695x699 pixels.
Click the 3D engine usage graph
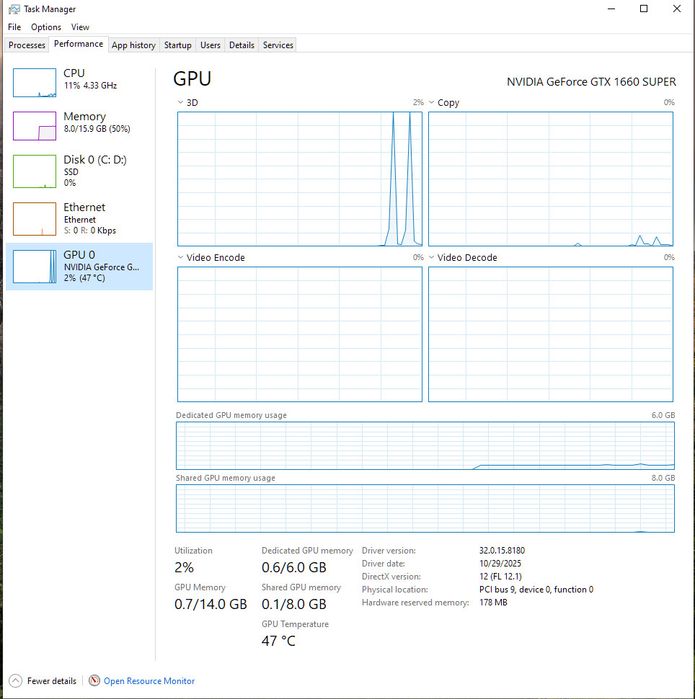click(x=300, y=179)
